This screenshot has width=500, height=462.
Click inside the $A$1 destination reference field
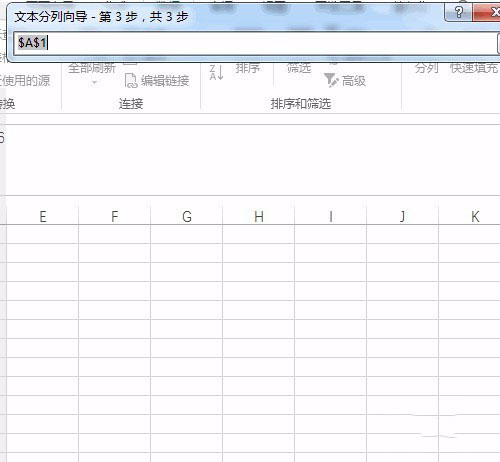click(x=255, y=43)
